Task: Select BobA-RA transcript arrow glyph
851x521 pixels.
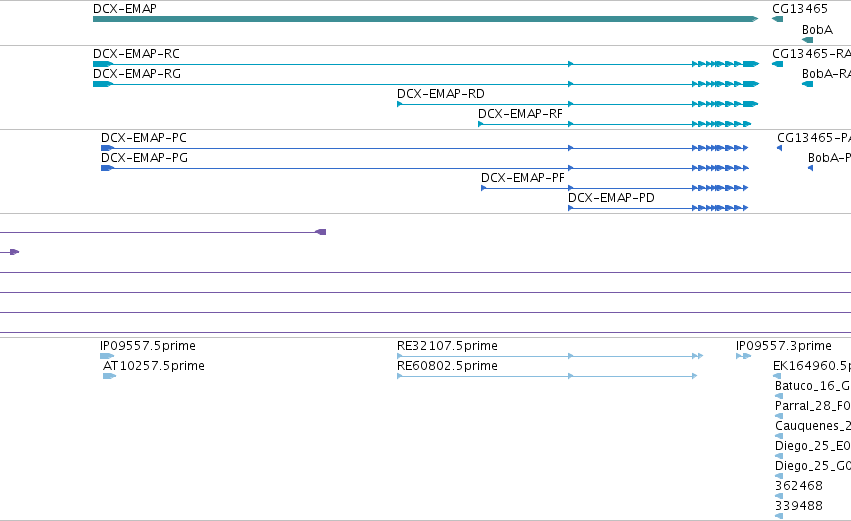Action: pos(808,84)
